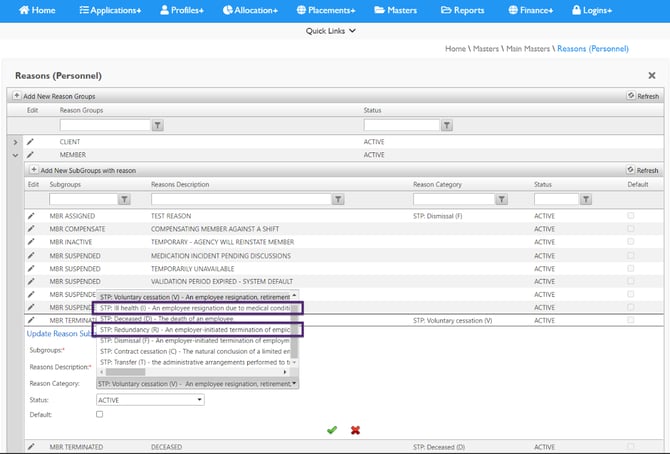Collapse the expanded MEMBER group row
Image resolution: width=670 pixels, height=454 pixels.
(x=15, y=155)
